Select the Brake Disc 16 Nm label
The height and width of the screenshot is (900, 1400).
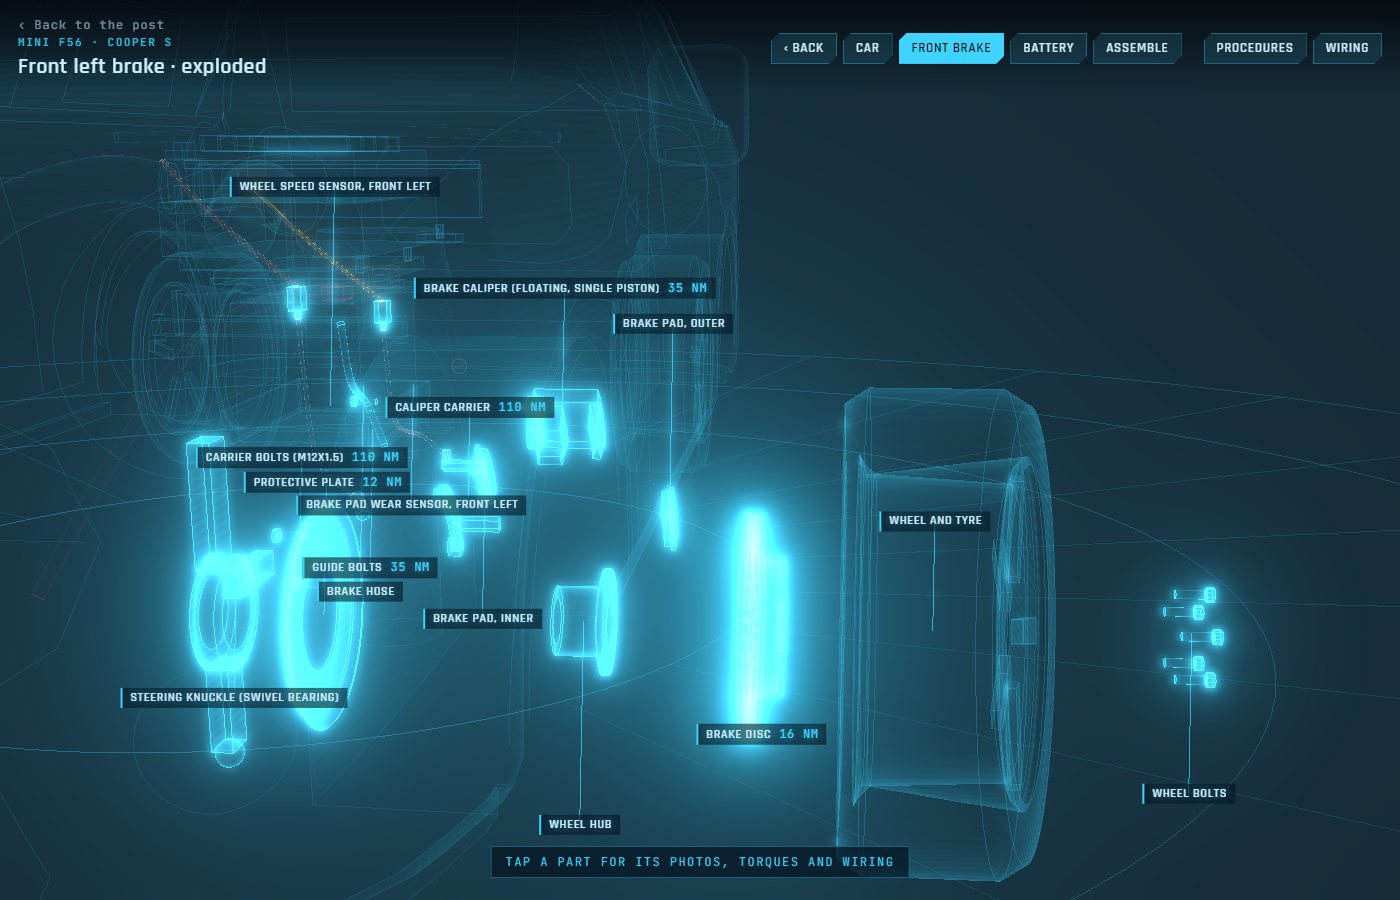[x=761, y=734]
